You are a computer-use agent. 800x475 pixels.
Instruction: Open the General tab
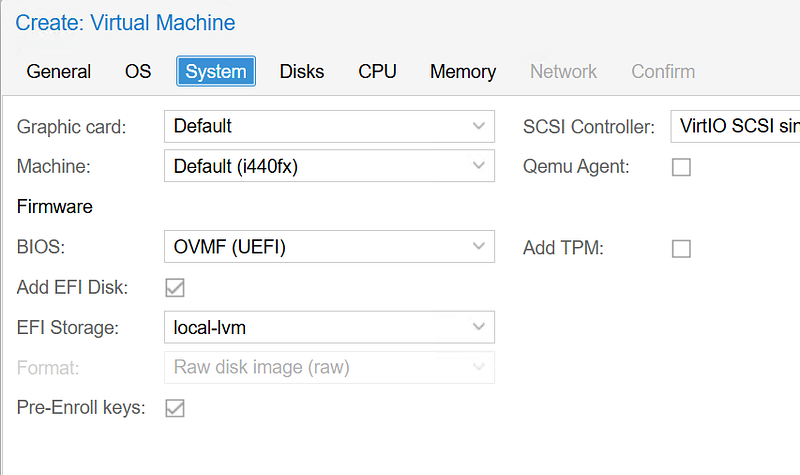pos(59,72)
